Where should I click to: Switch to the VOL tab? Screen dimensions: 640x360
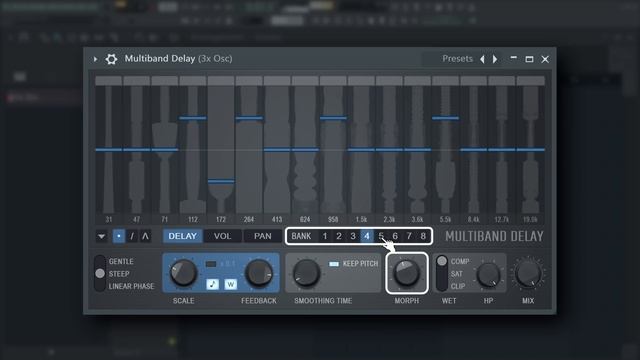click(222, 236)
